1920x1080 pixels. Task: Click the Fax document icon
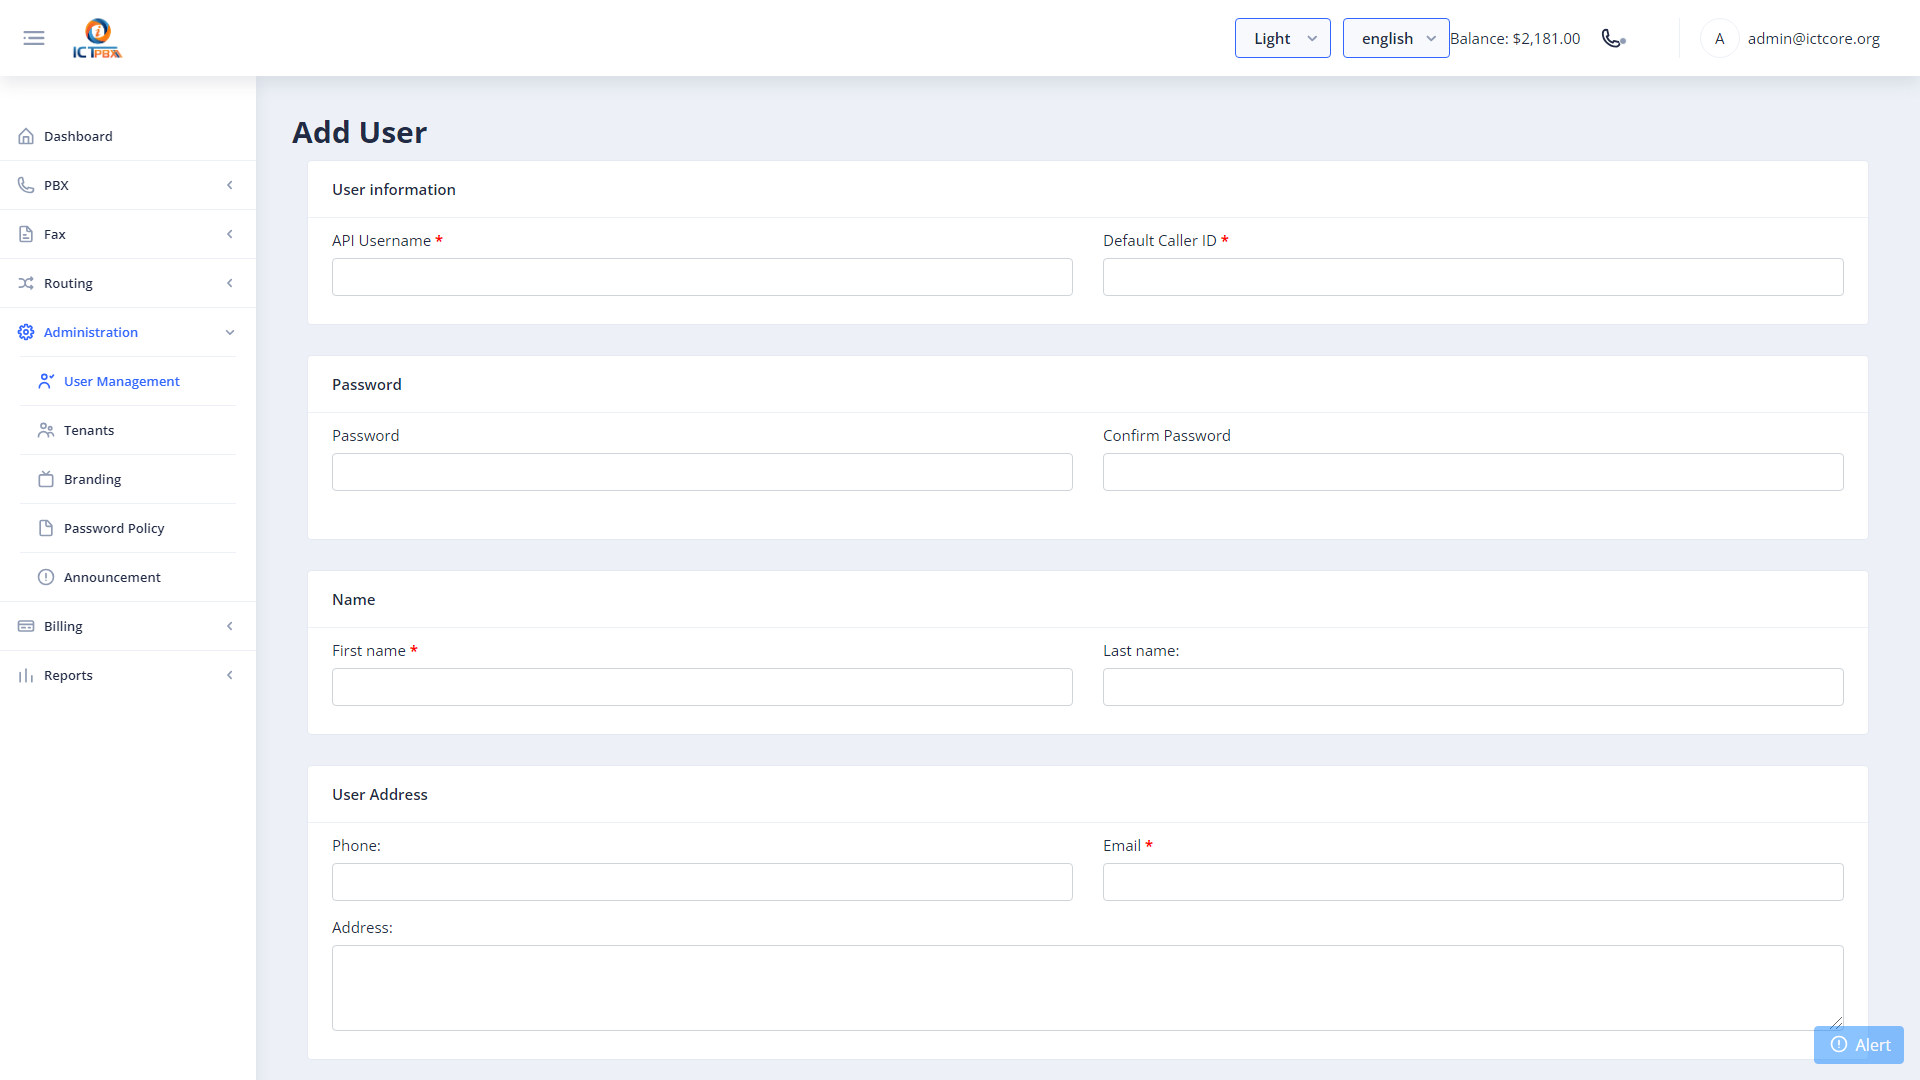point(26,234)
